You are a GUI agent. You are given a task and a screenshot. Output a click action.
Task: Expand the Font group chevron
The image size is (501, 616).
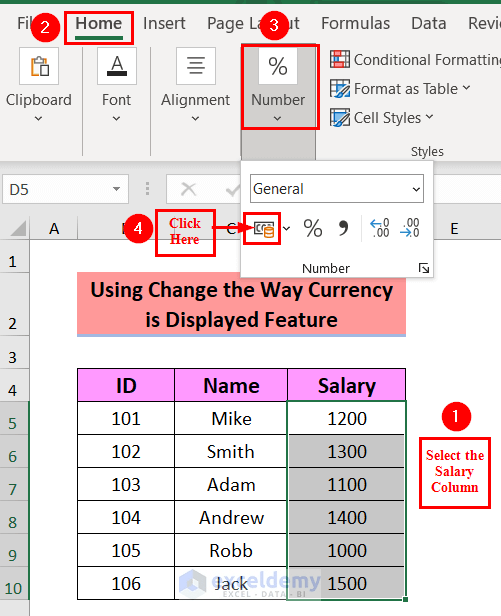click(116, 118)
